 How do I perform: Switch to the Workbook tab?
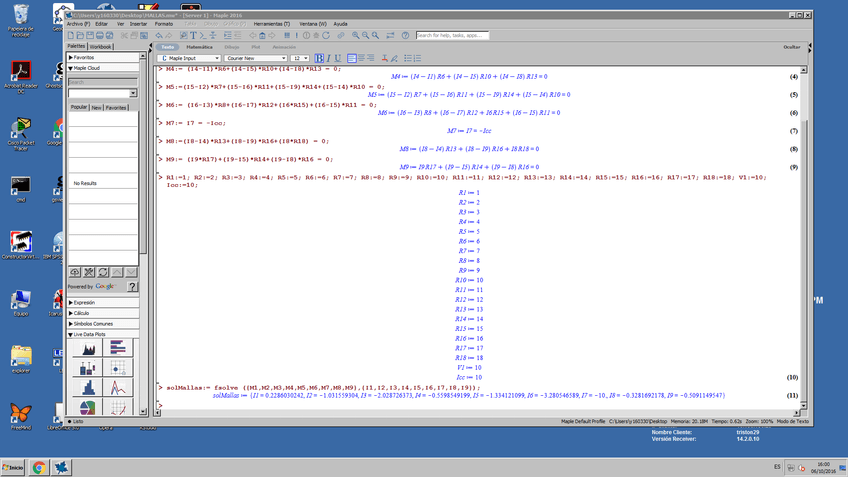[101, 47]
